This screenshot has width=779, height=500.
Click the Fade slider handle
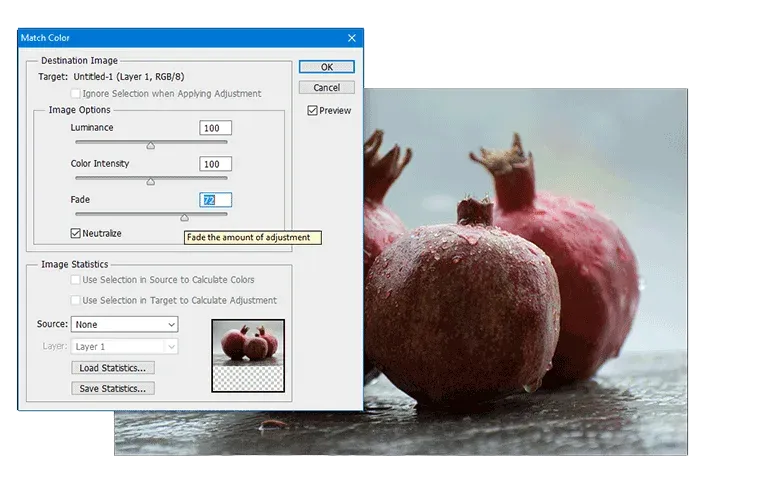184,218
